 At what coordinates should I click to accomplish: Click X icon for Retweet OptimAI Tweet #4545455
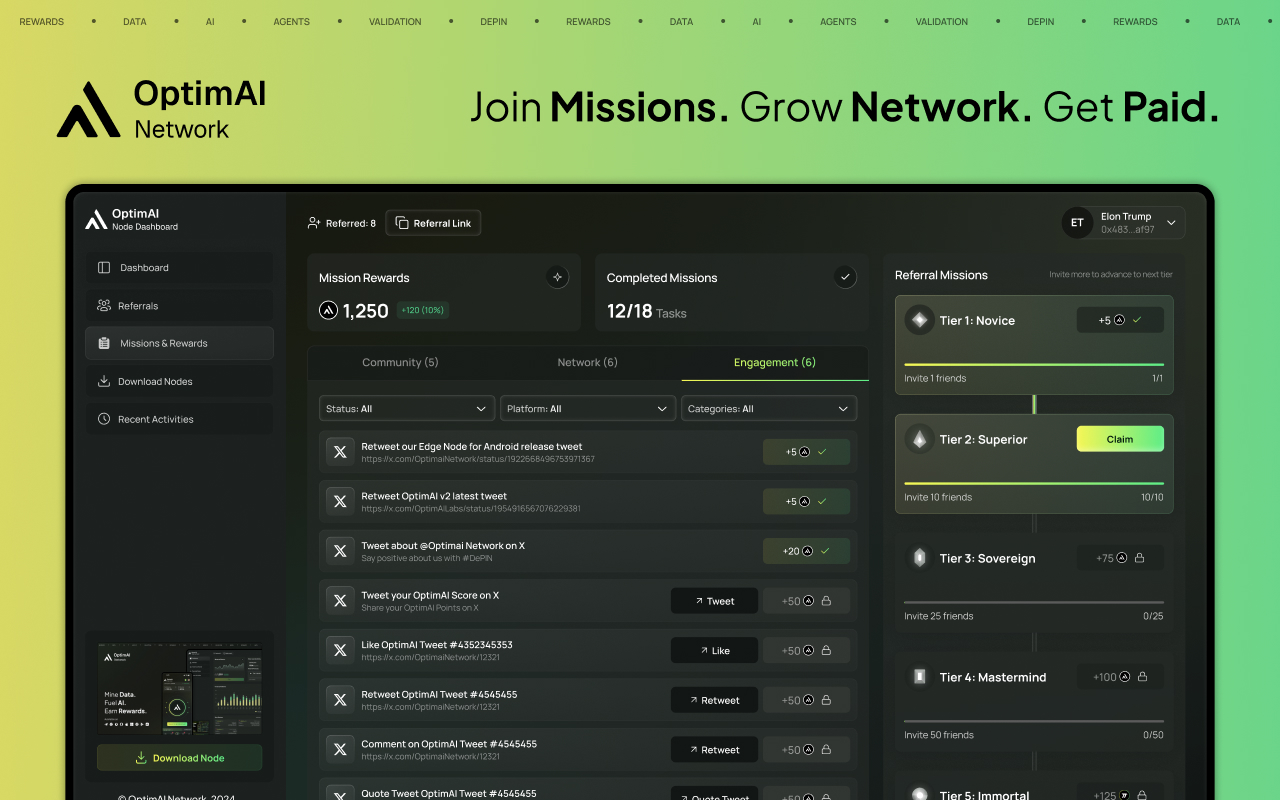[x=340, y=700]
